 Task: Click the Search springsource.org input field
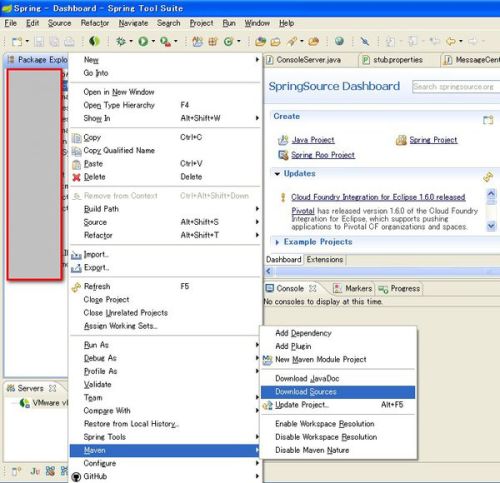pos(456,87)
